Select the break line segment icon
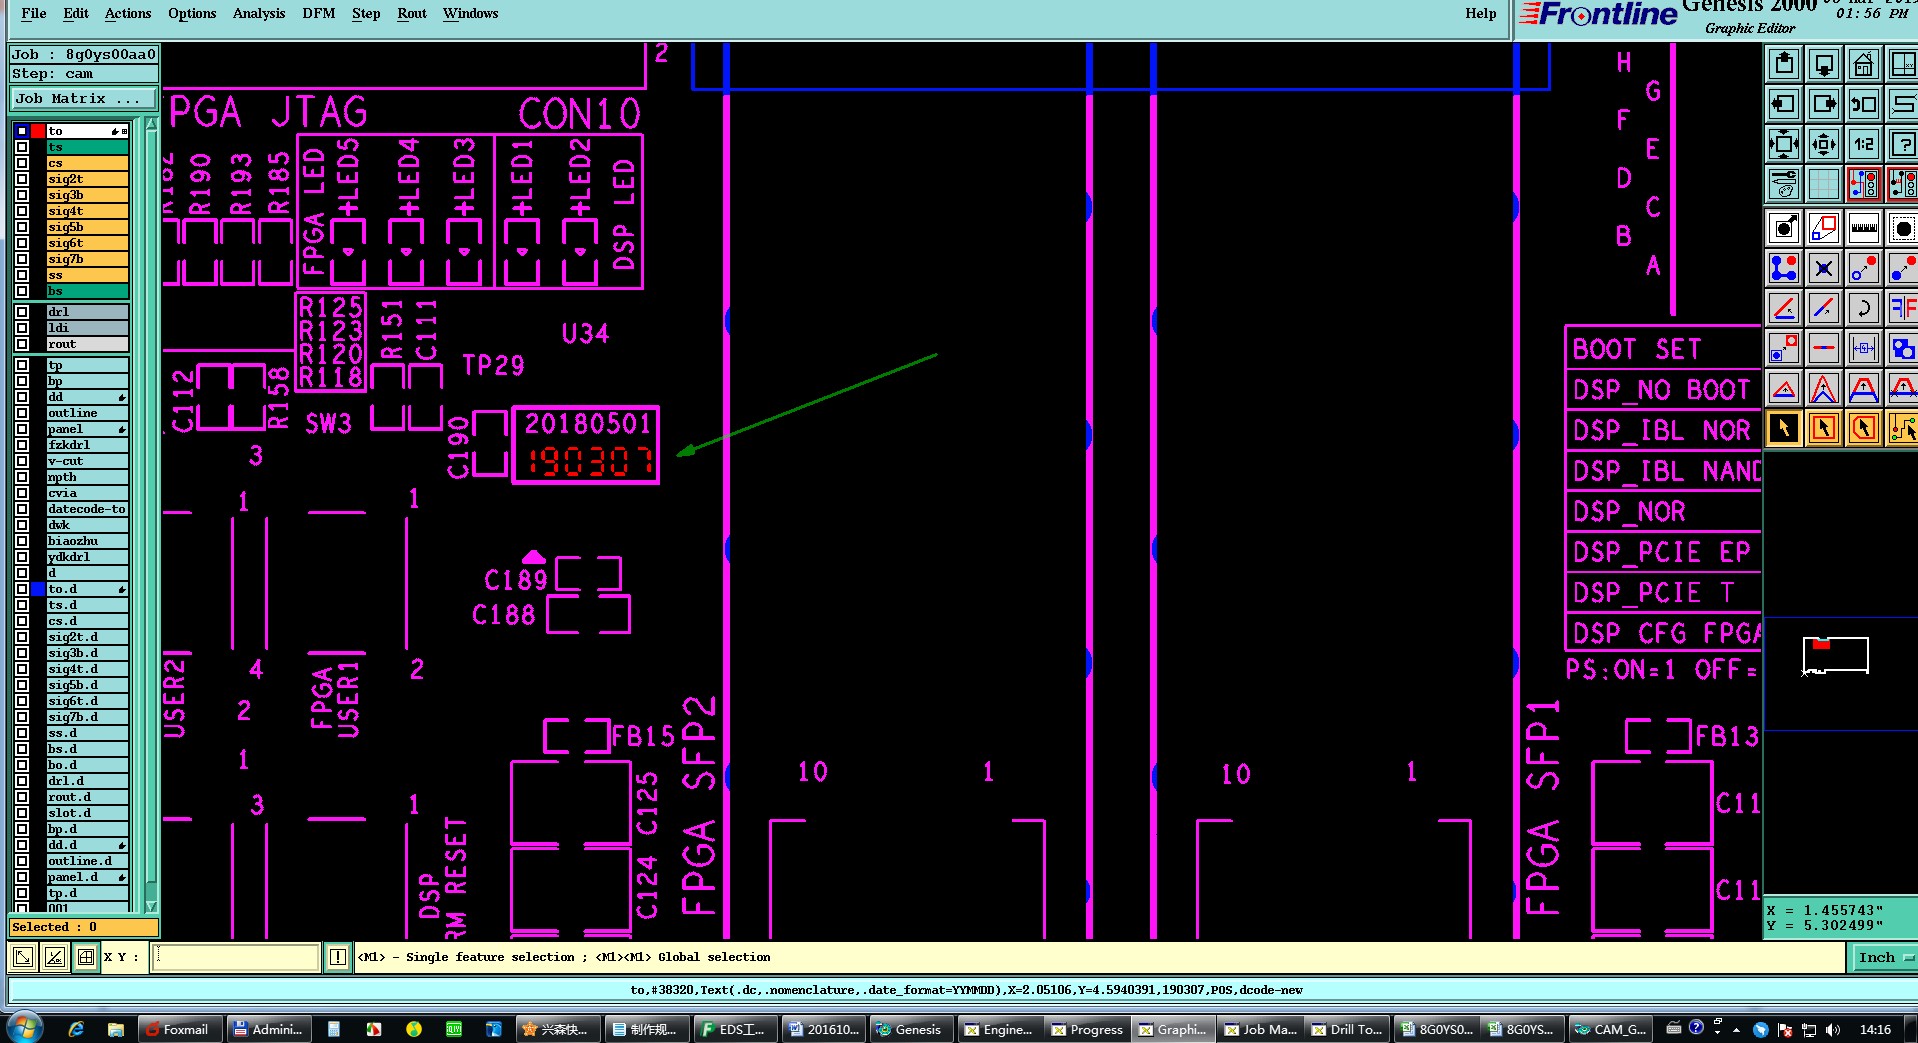1918x1043 pixels. click(x=1824, y=348)
